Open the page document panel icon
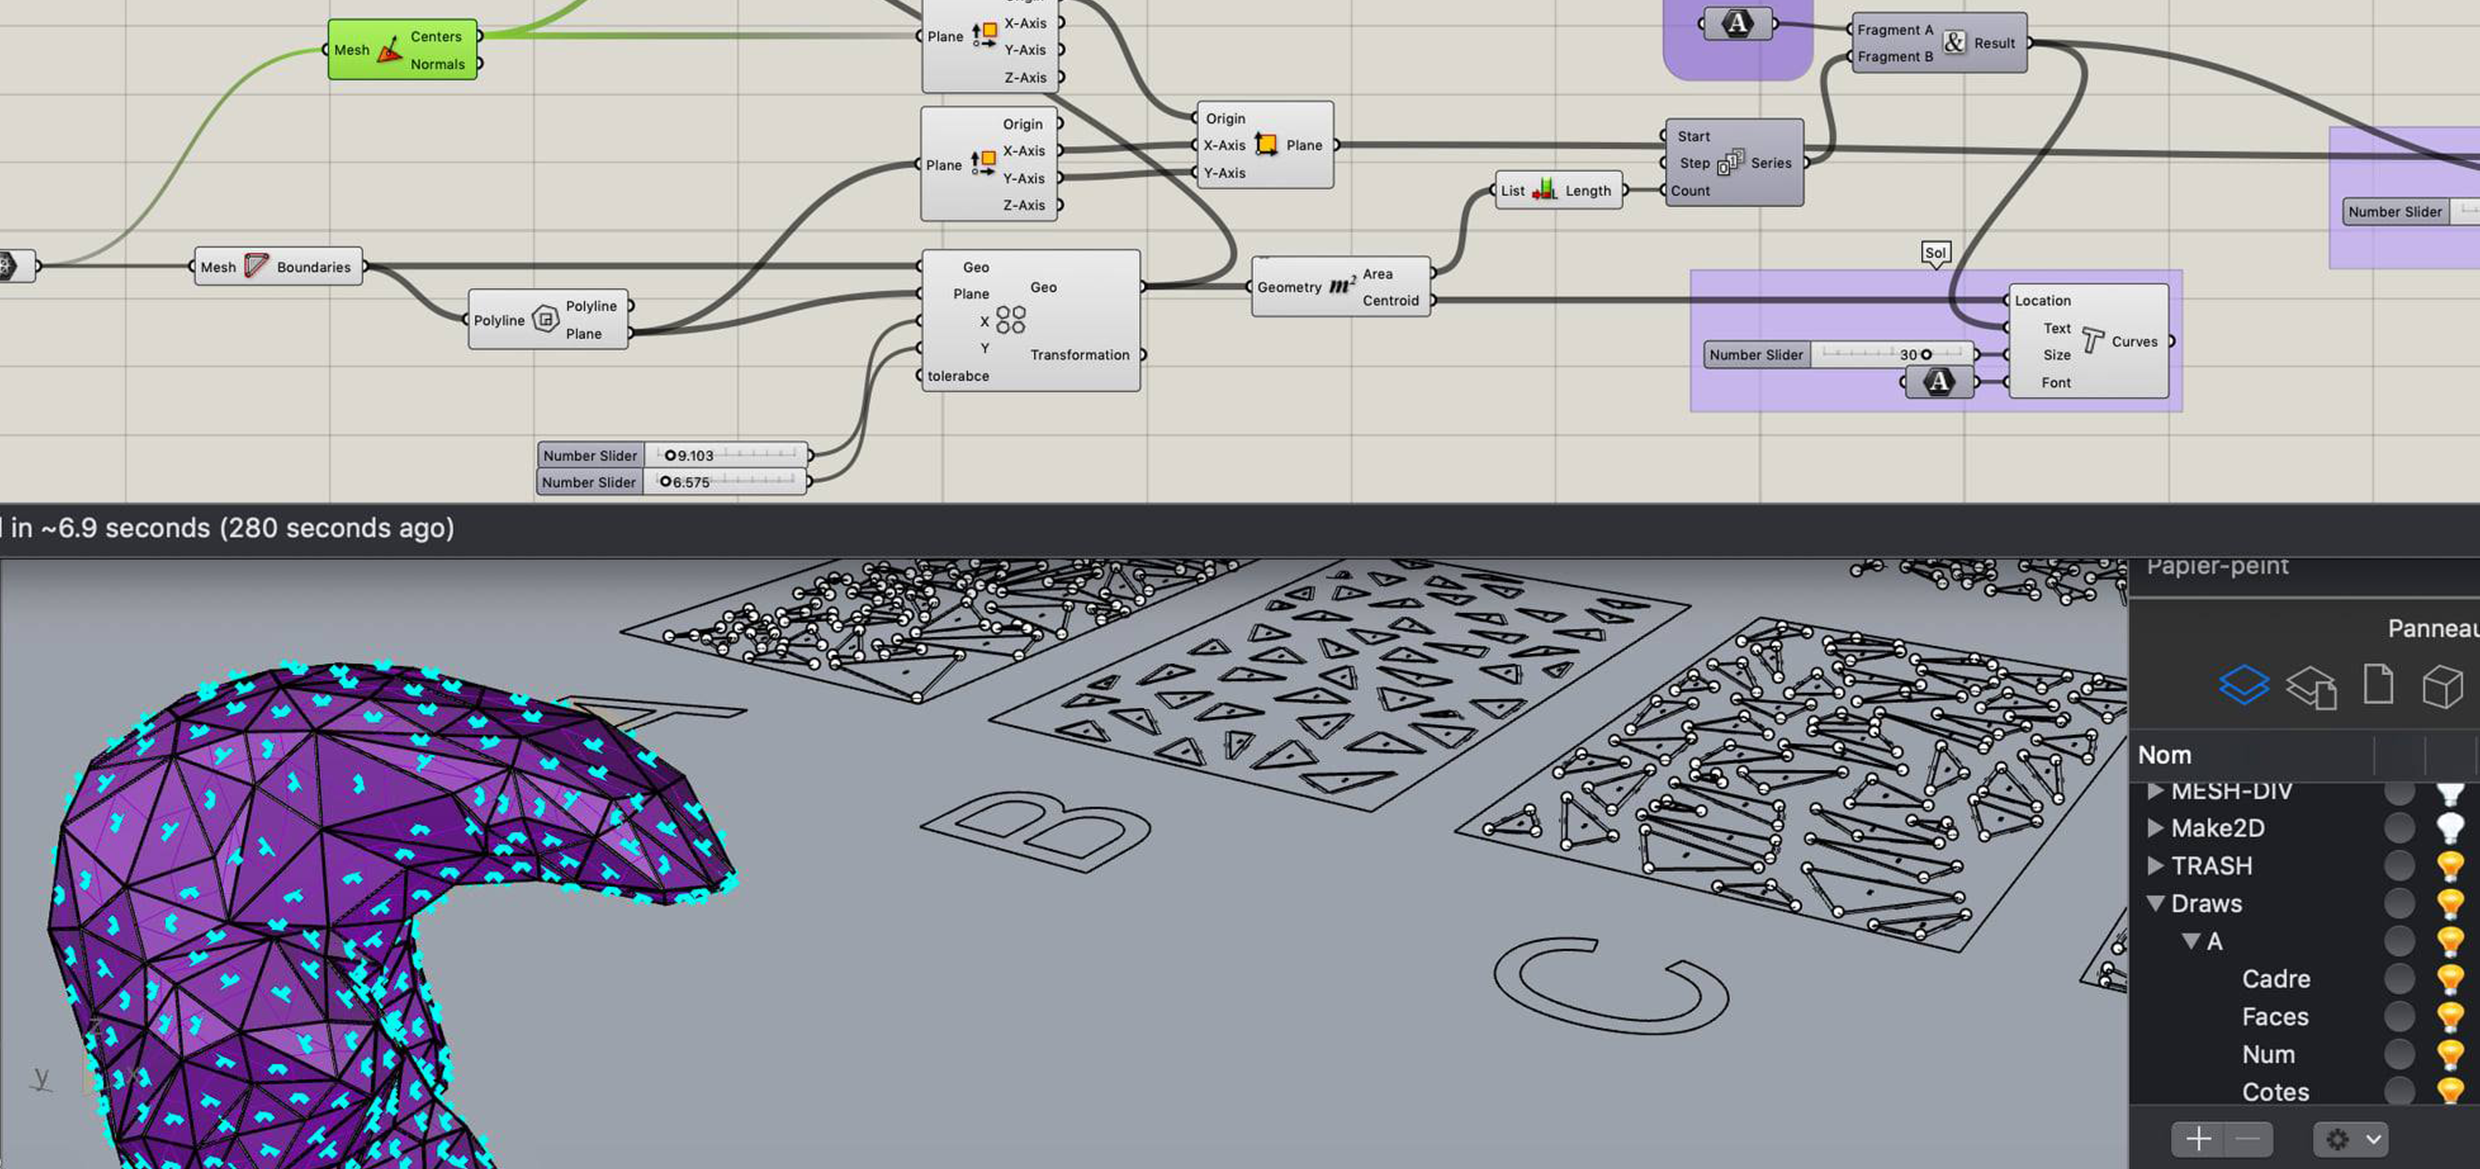Viewport: 2480px width, 1169px height. 2378,685
